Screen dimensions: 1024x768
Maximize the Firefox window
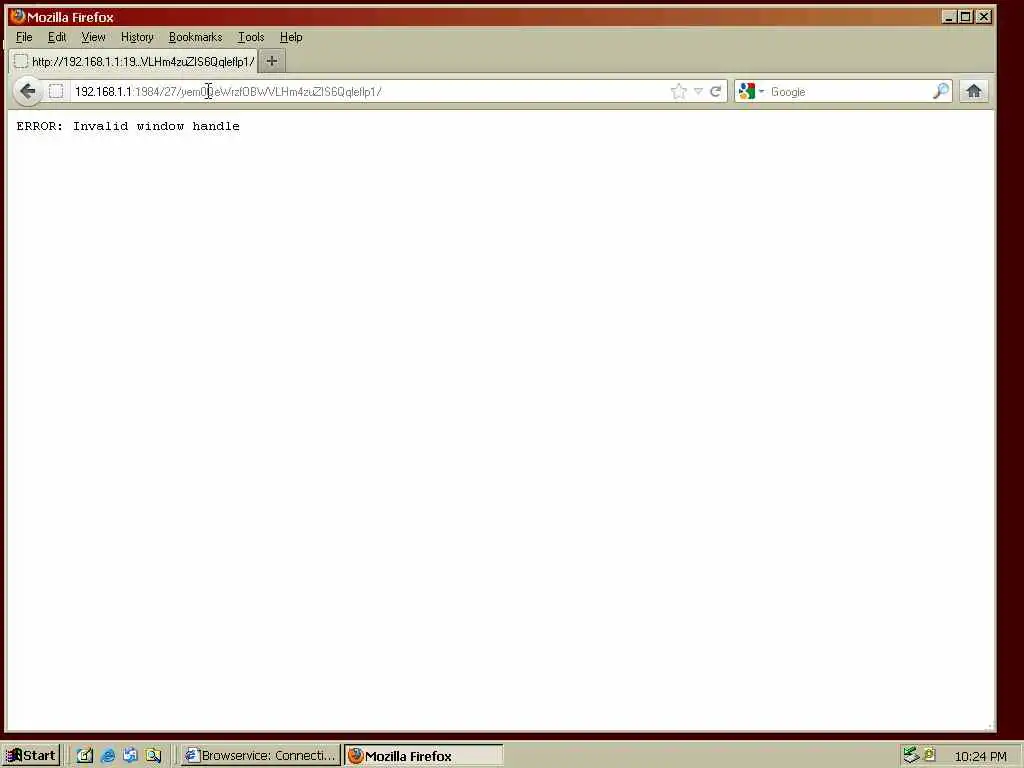[x=966, y=17]
